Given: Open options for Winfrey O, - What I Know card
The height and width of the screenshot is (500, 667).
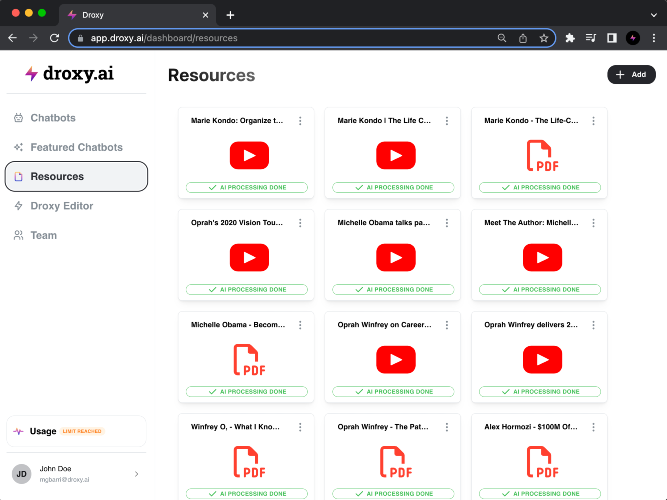Looking at the screenshot, I should (300, 427).
